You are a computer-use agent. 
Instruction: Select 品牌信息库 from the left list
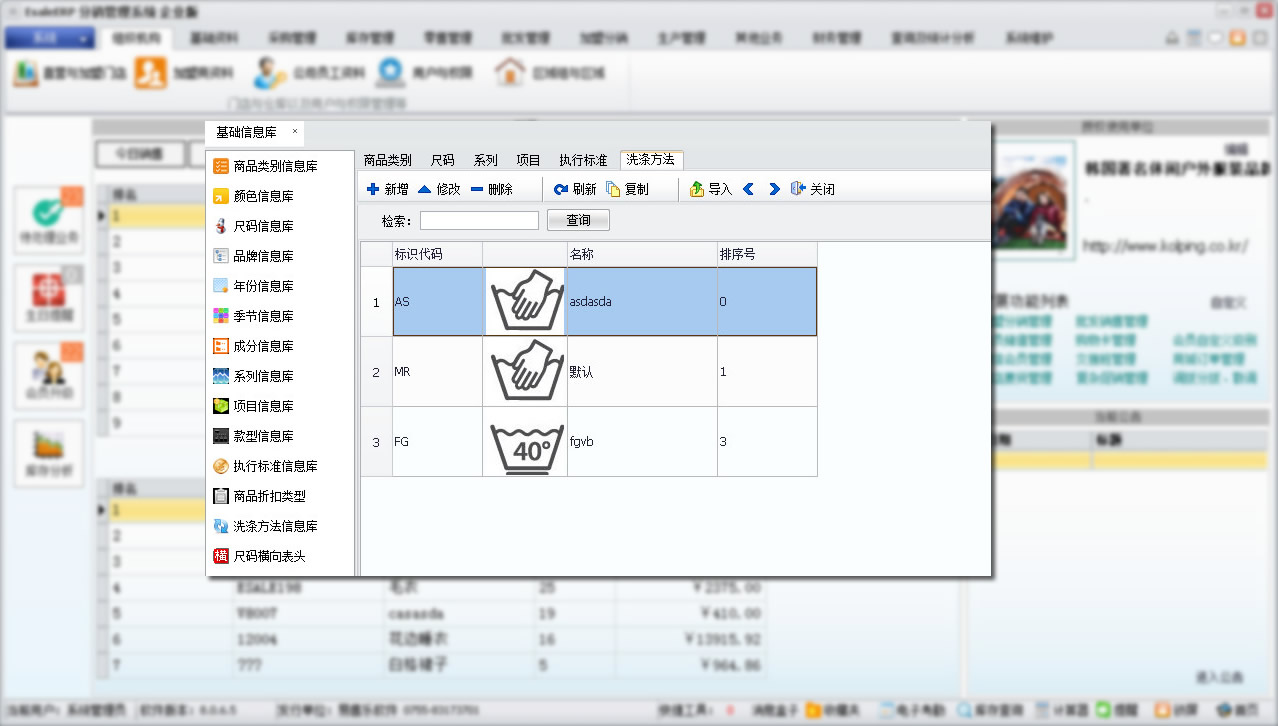coord(263,256)
